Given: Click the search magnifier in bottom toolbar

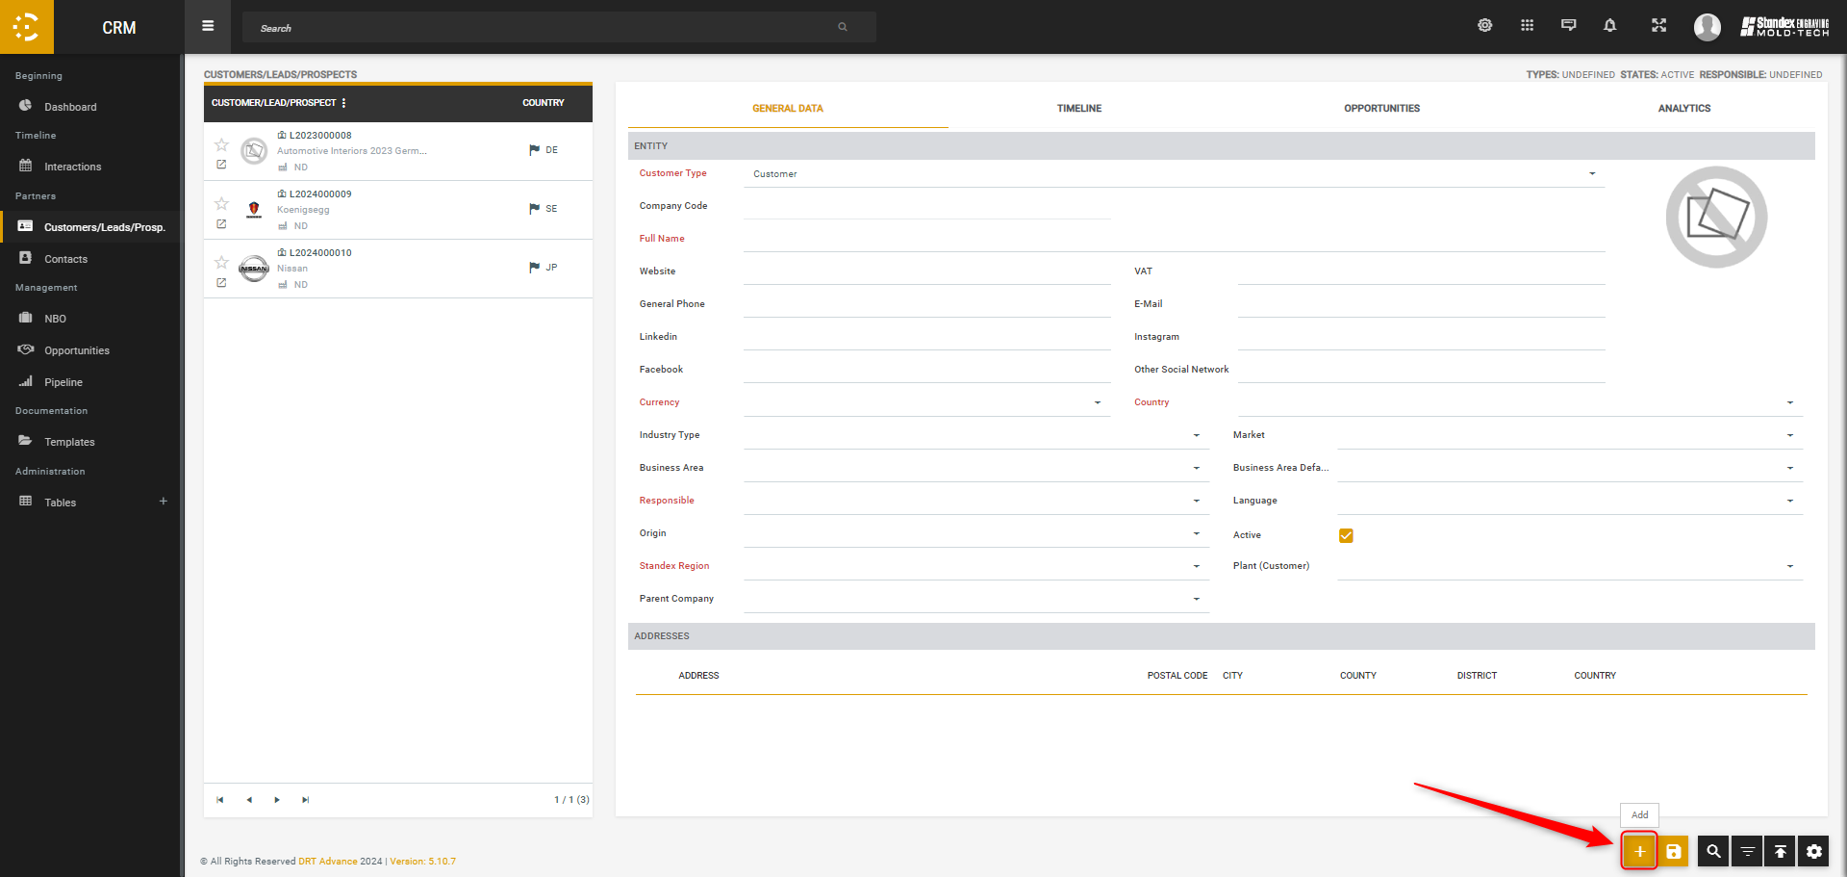Looking at the screenshot, I should (1713, 851).
